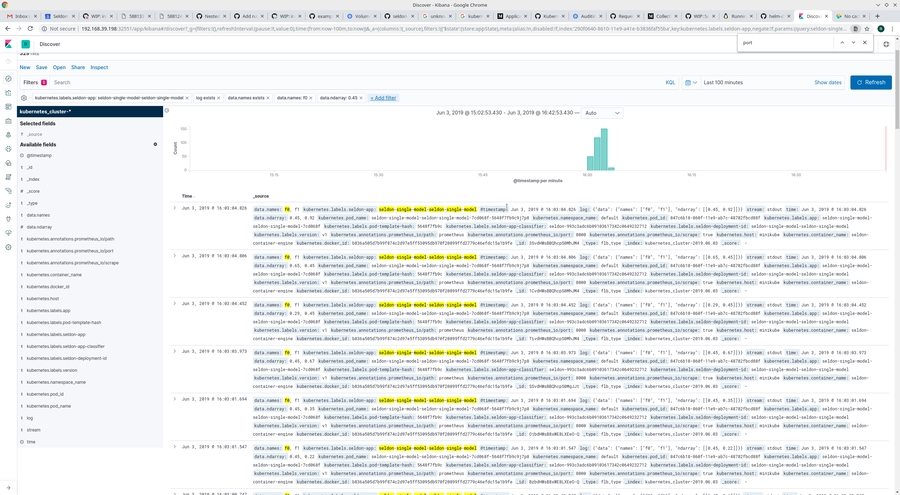The height and width of the screenshot is (495, 900).
Task: Jump to the previous find result
Action: coord(841,43)
